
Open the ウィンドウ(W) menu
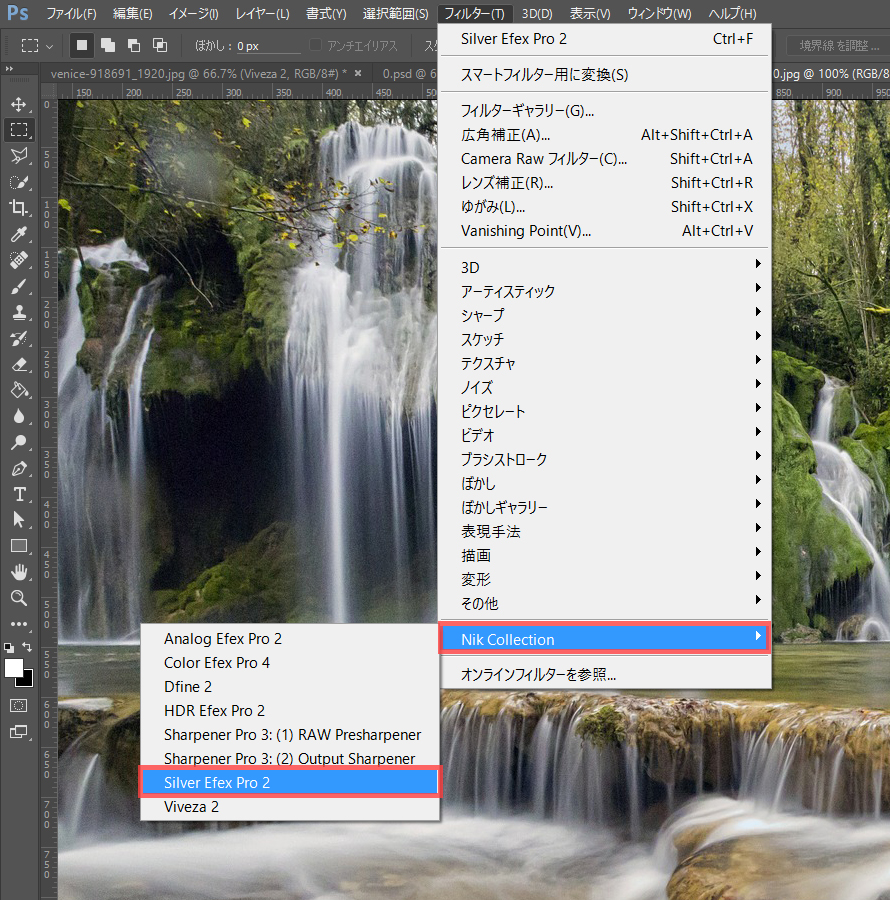point(659,13)
